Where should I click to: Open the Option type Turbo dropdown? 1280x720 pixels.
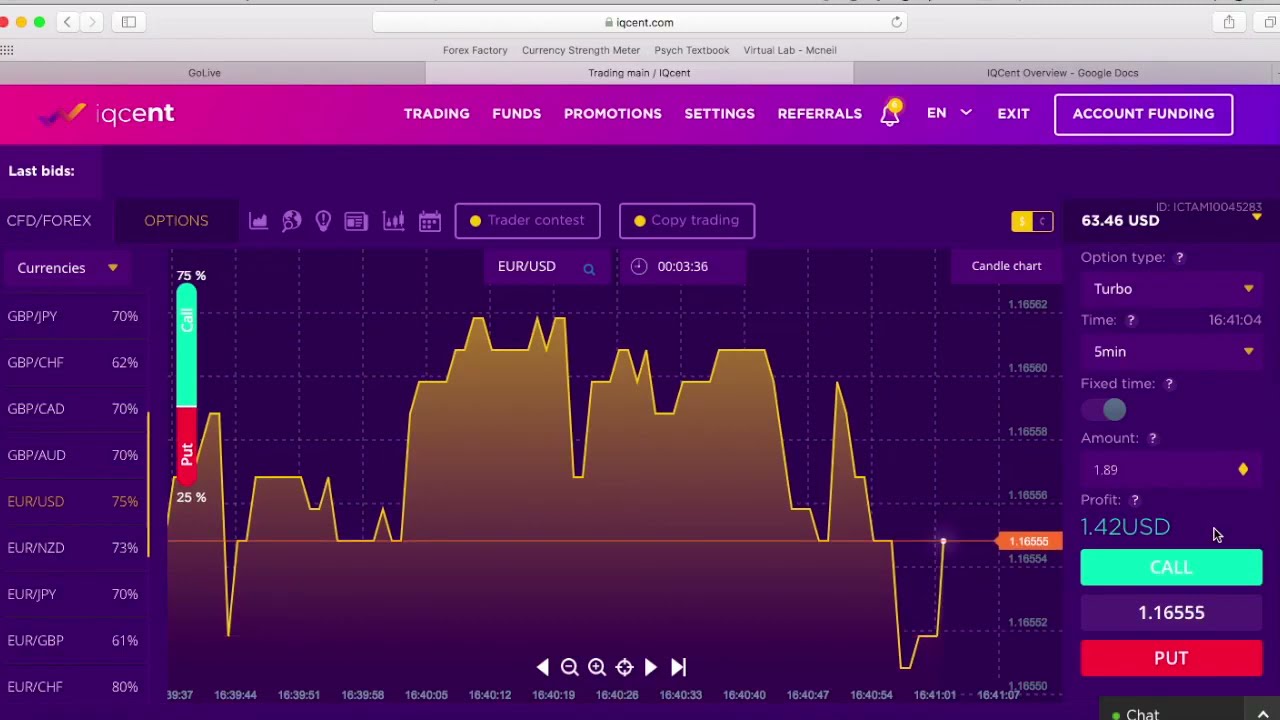[1171, 289]
